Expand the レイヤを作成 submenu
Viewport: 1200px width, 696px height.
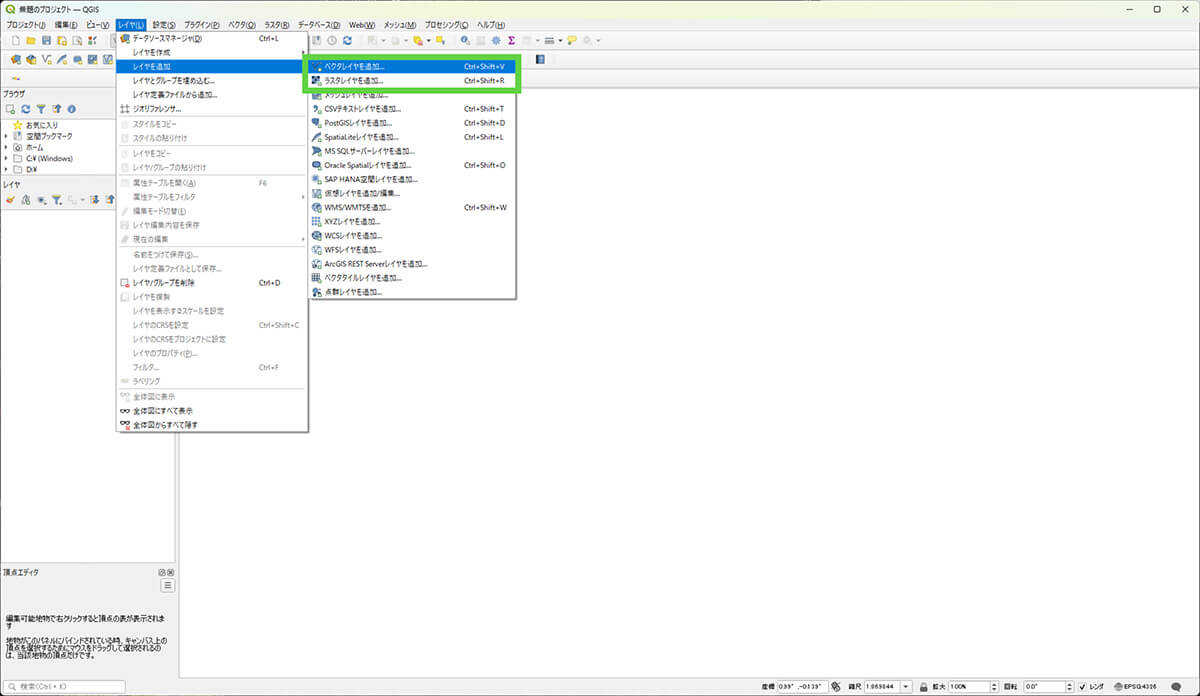[212, 52]
